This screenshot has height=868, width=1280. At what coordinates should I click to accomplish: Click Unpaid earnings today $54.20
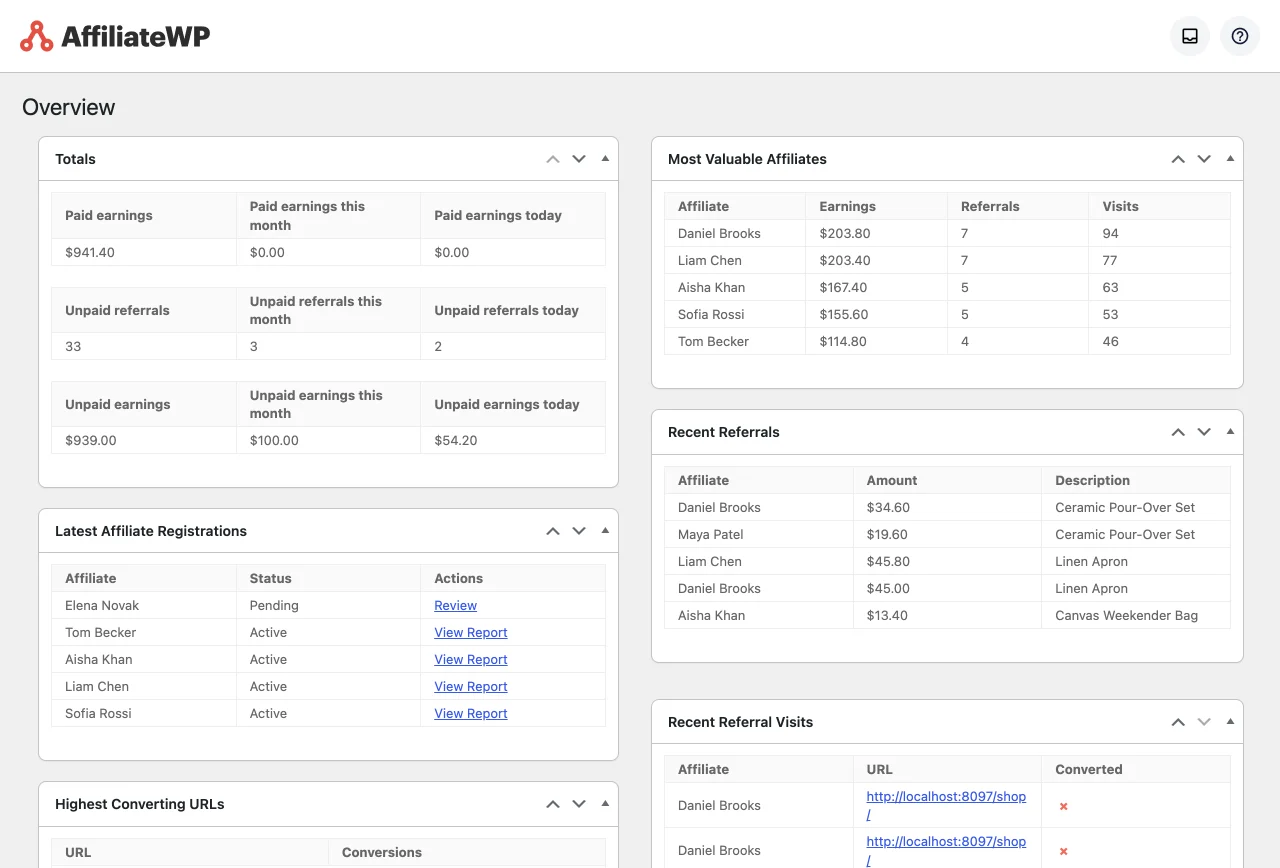[456, 440]
